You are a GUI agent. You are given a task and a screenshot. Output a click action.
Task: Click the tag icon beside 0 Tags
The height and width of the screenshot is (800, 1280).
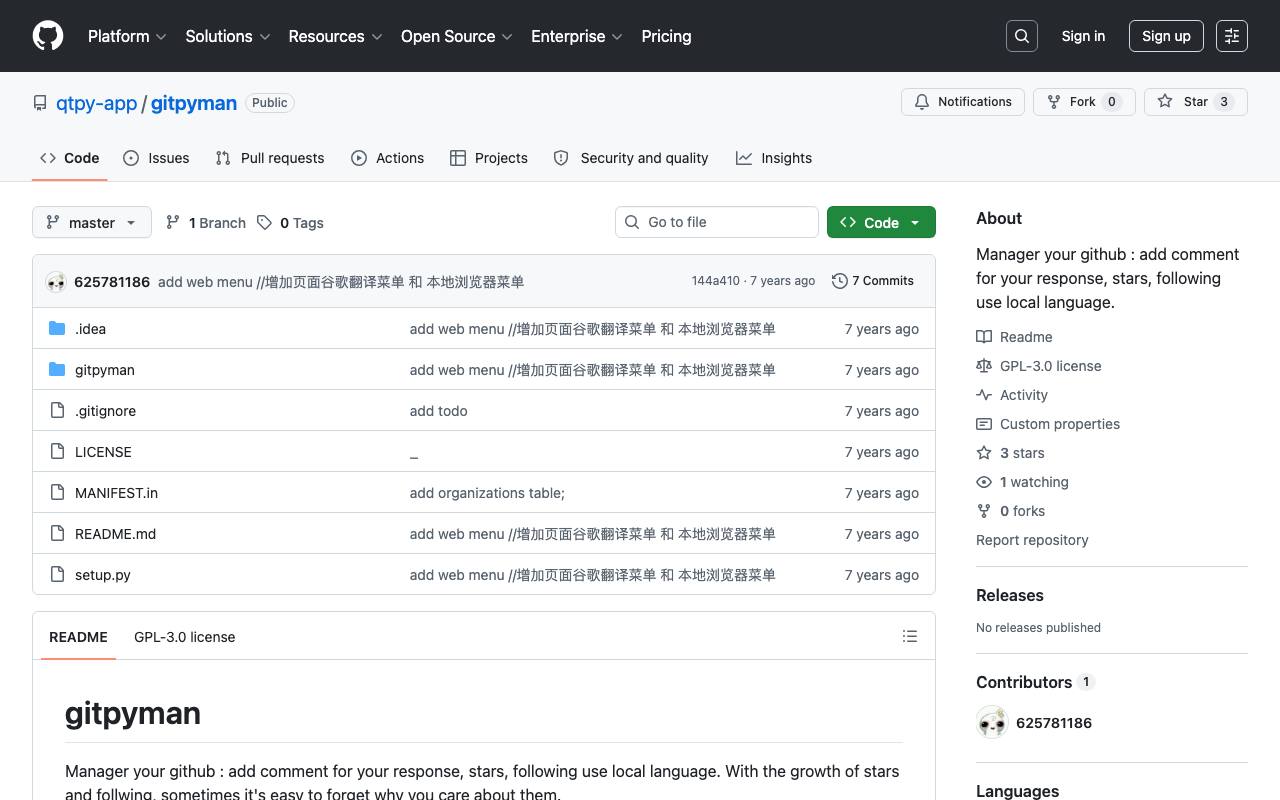click(264, 222)
